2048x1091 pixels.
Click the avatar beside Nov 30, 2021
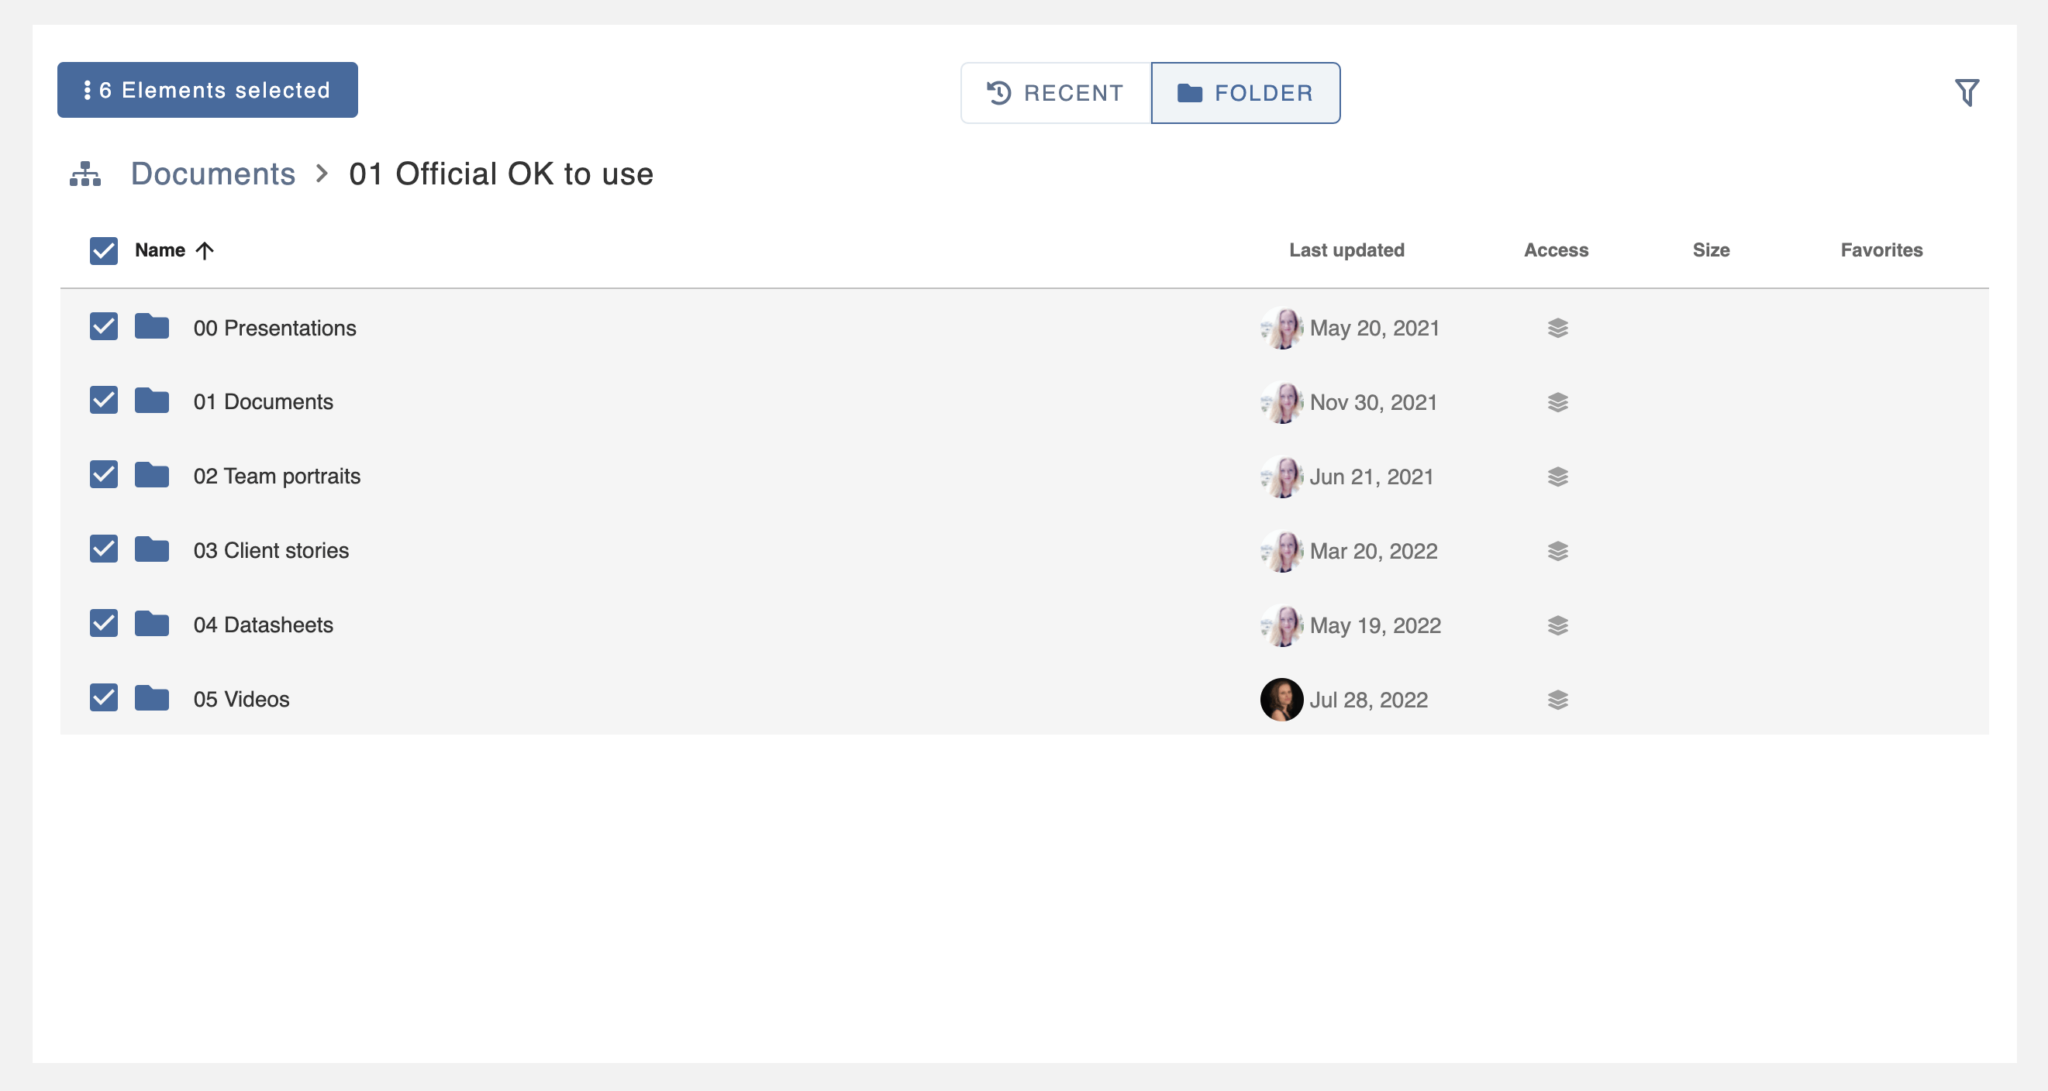pos(1281,402)
